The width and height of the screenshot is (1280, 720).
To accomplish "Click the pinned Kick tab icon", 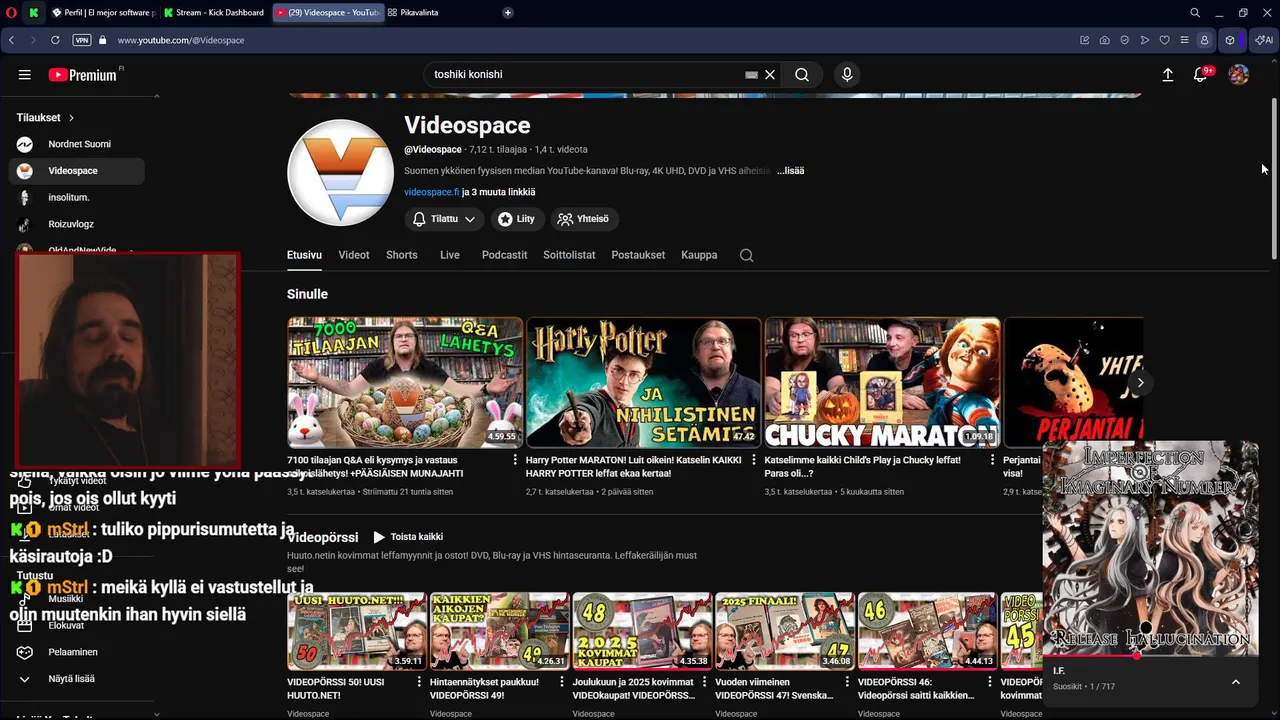I will (x=34, y=13).
